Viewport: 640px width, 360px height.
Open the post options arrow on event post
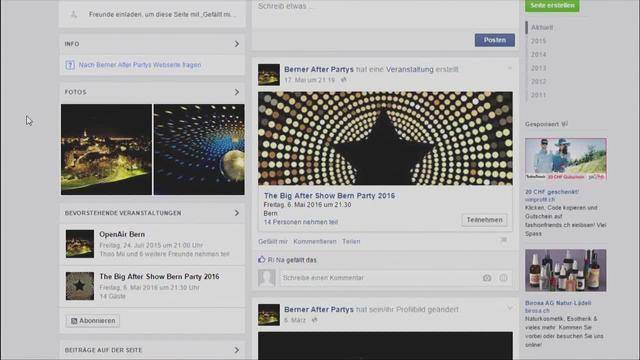(509, 69)
